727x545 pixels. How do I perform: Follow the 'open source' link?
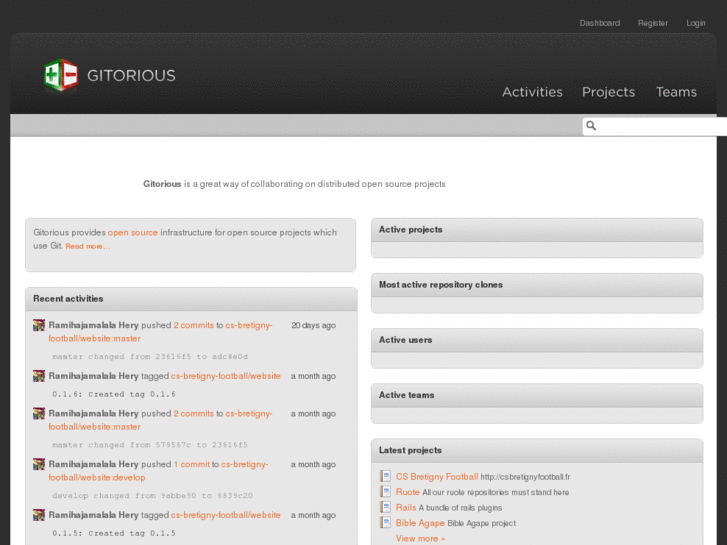pos(133,232)
